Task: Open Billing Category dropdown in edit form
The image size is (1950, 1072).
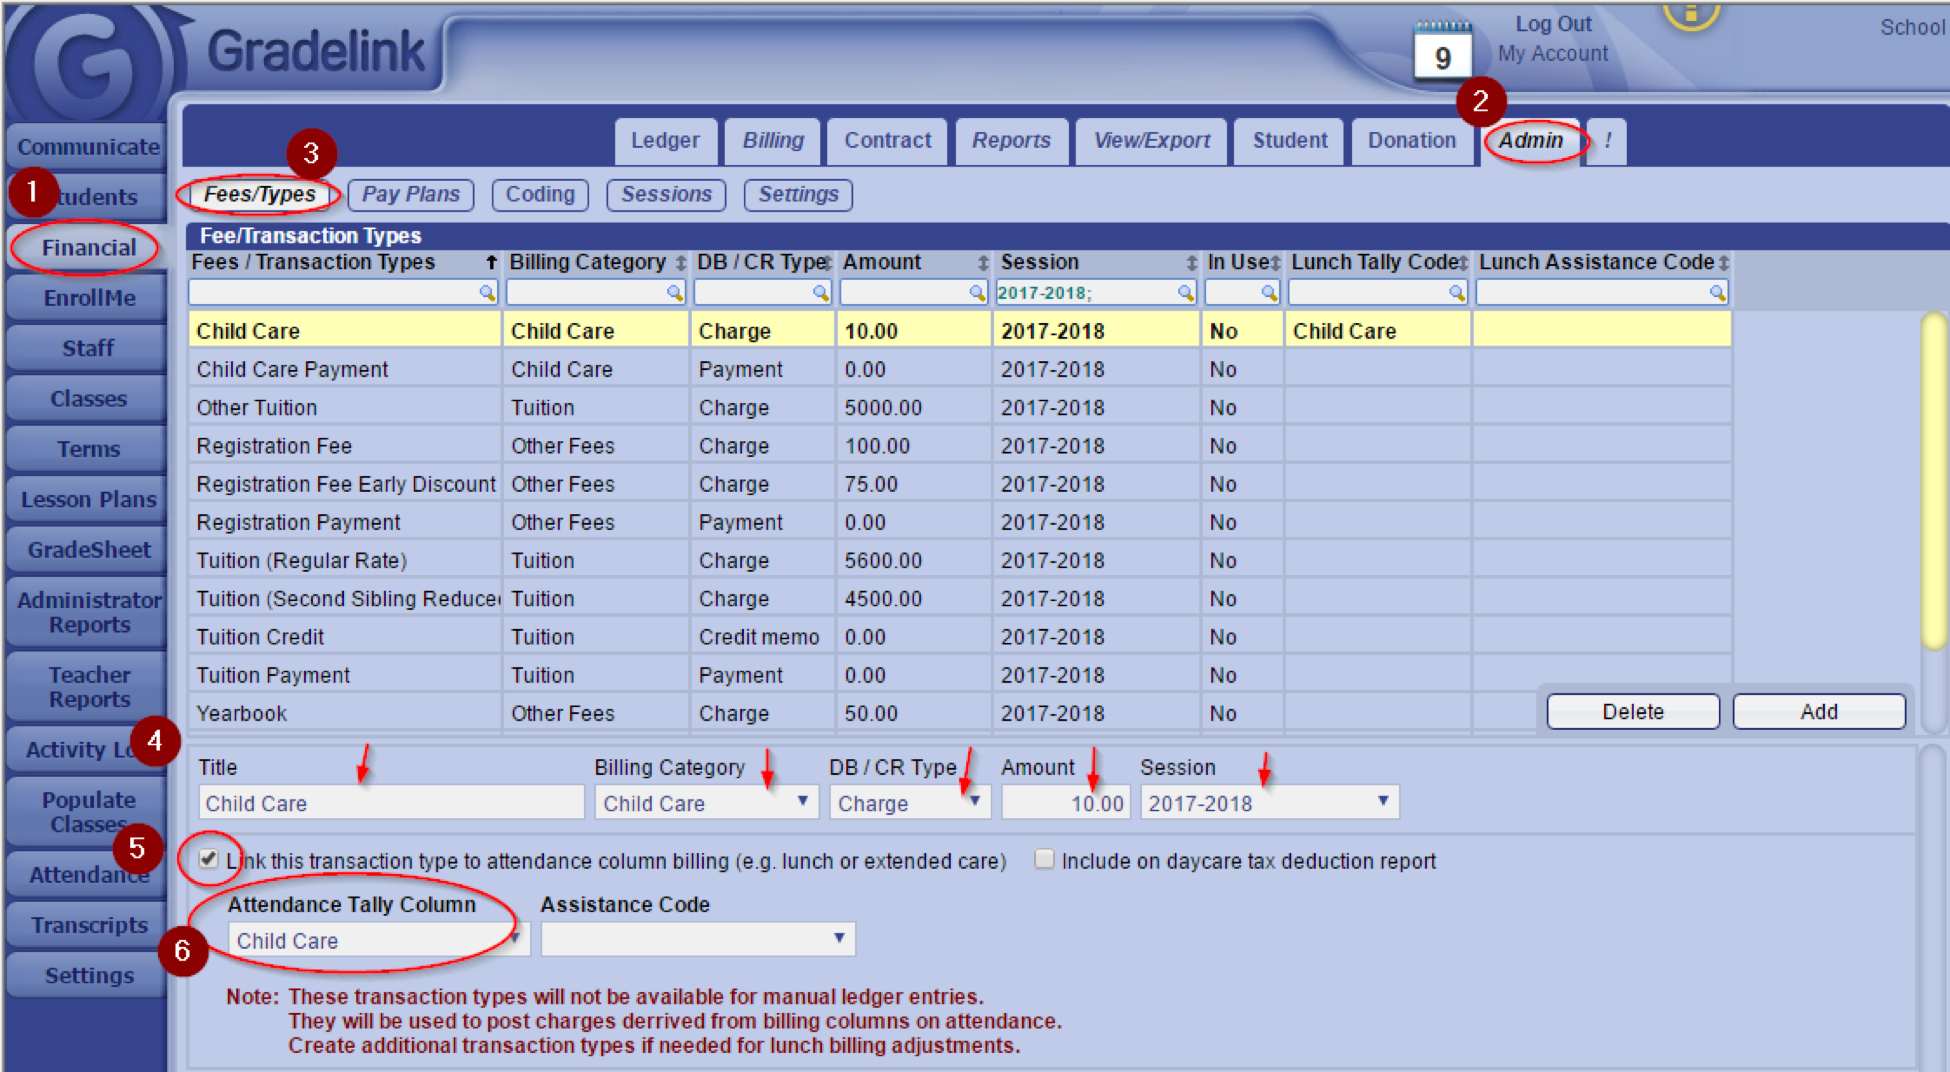Action: (706, 803)
